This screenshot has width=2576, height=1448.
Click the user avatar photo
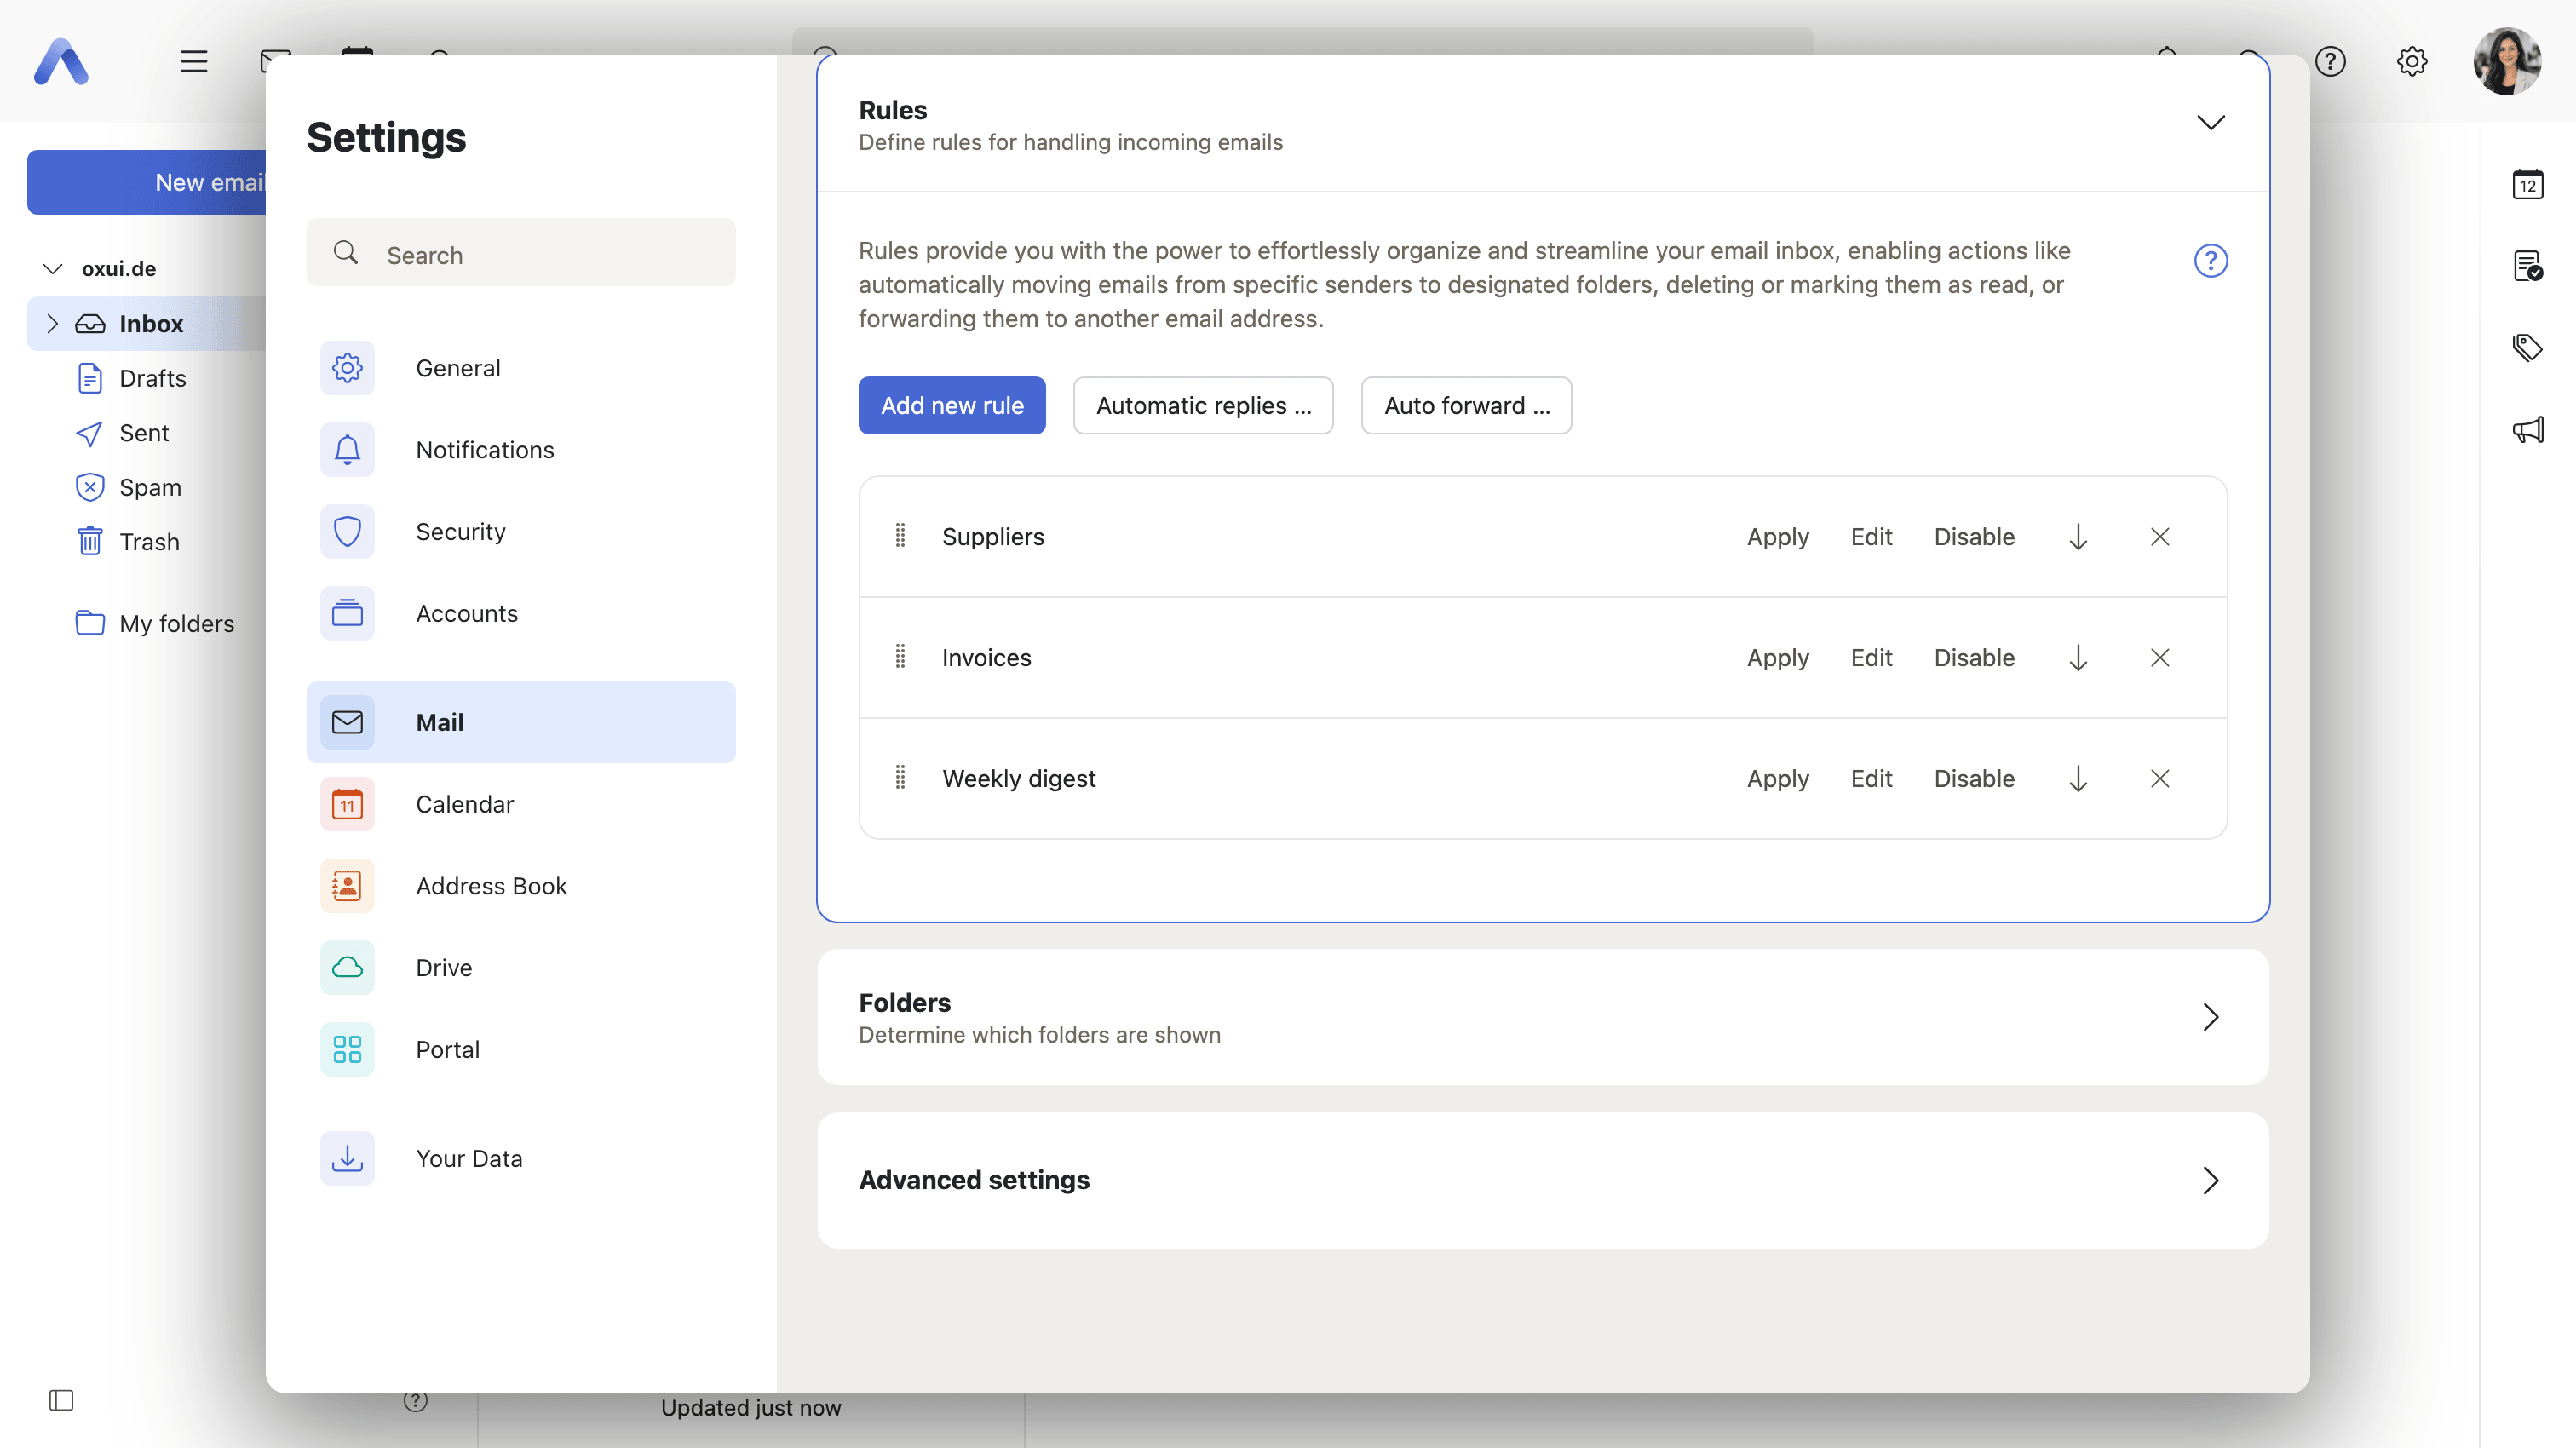[2507, 61]
